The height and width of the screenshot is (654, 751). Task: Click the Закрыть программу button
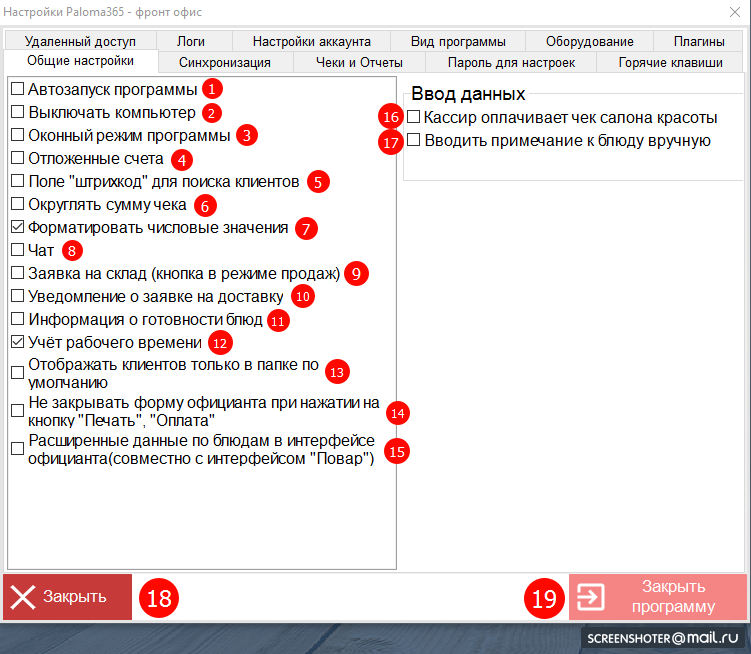tap(657, 597)
